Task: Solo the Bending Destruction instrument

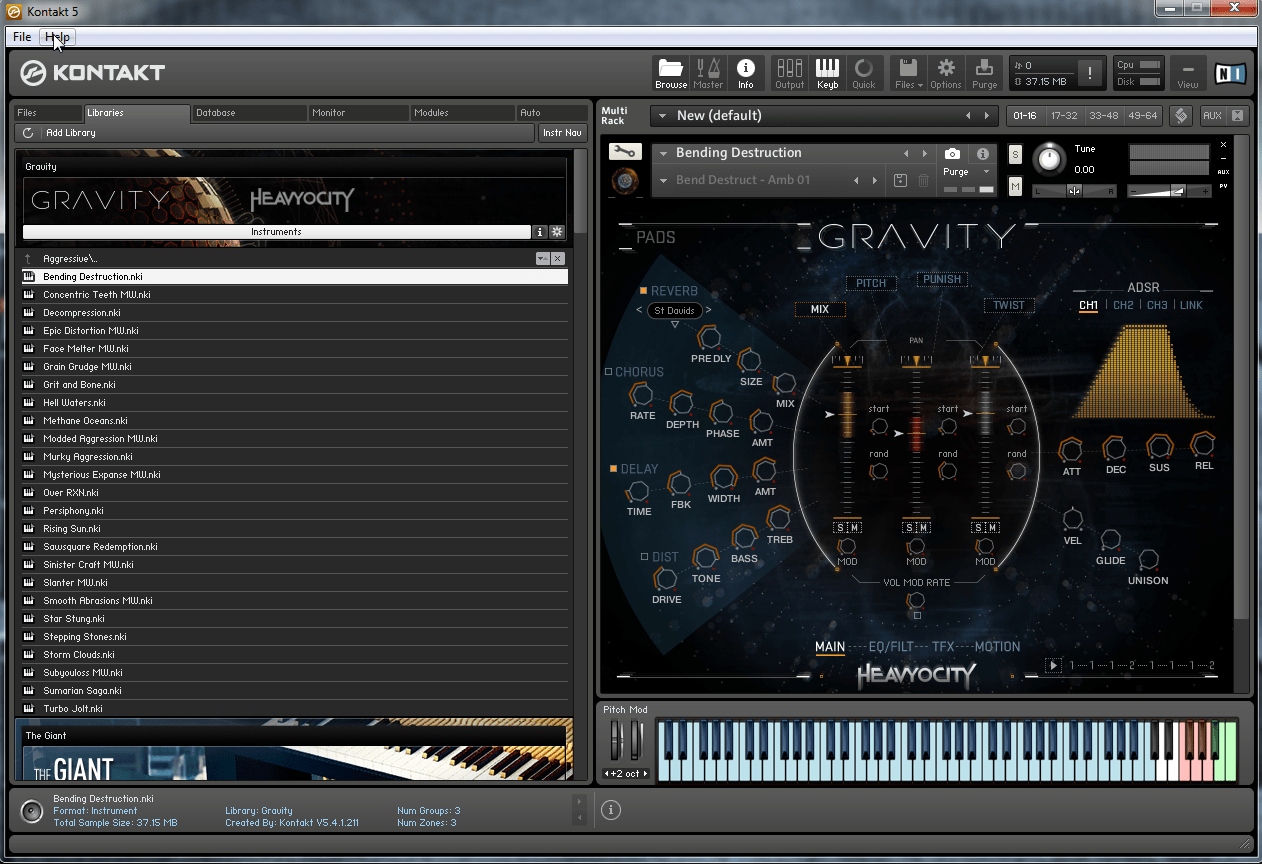Action: click(1015, 154)
